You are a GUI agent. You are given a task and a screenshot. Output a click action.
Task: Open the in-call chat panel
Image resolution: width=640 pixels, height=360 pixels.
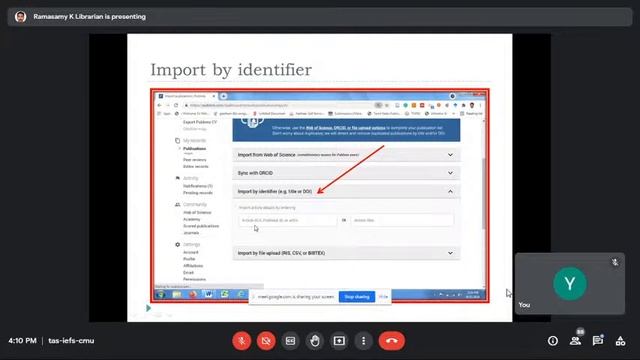[x=598, y=341]
